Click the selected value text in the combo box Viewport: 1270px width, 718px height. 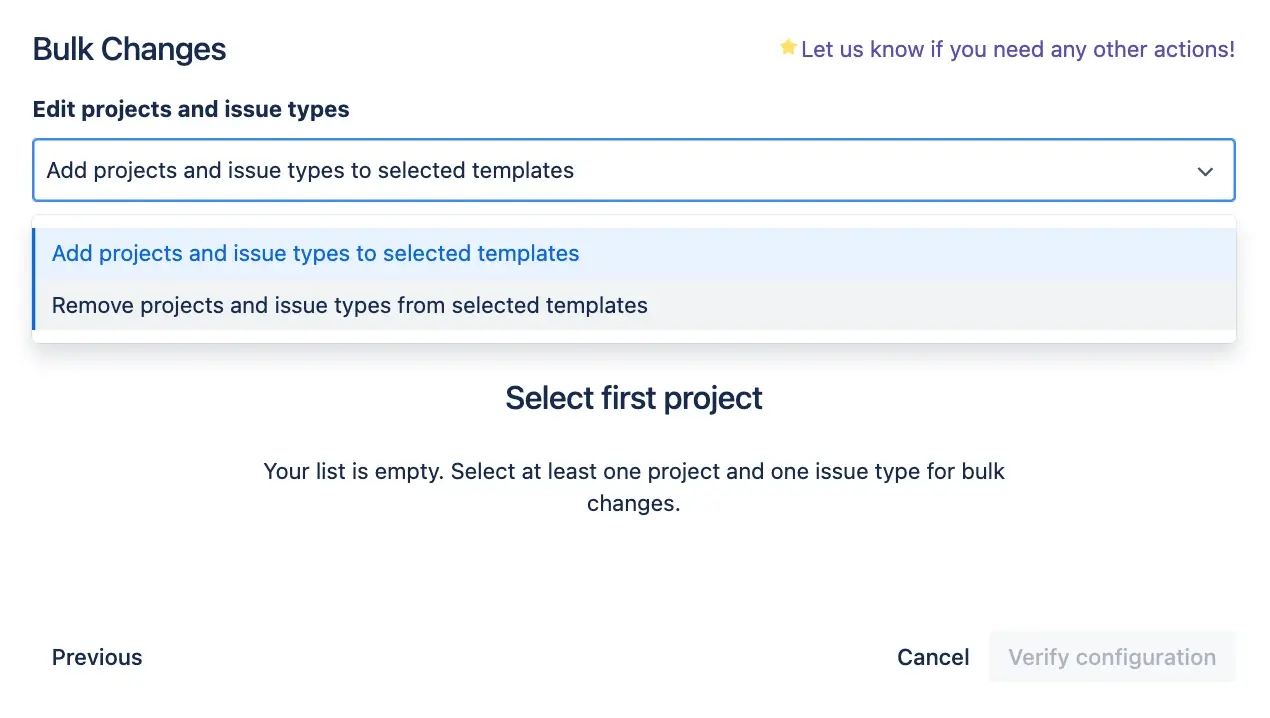[310, 171]
